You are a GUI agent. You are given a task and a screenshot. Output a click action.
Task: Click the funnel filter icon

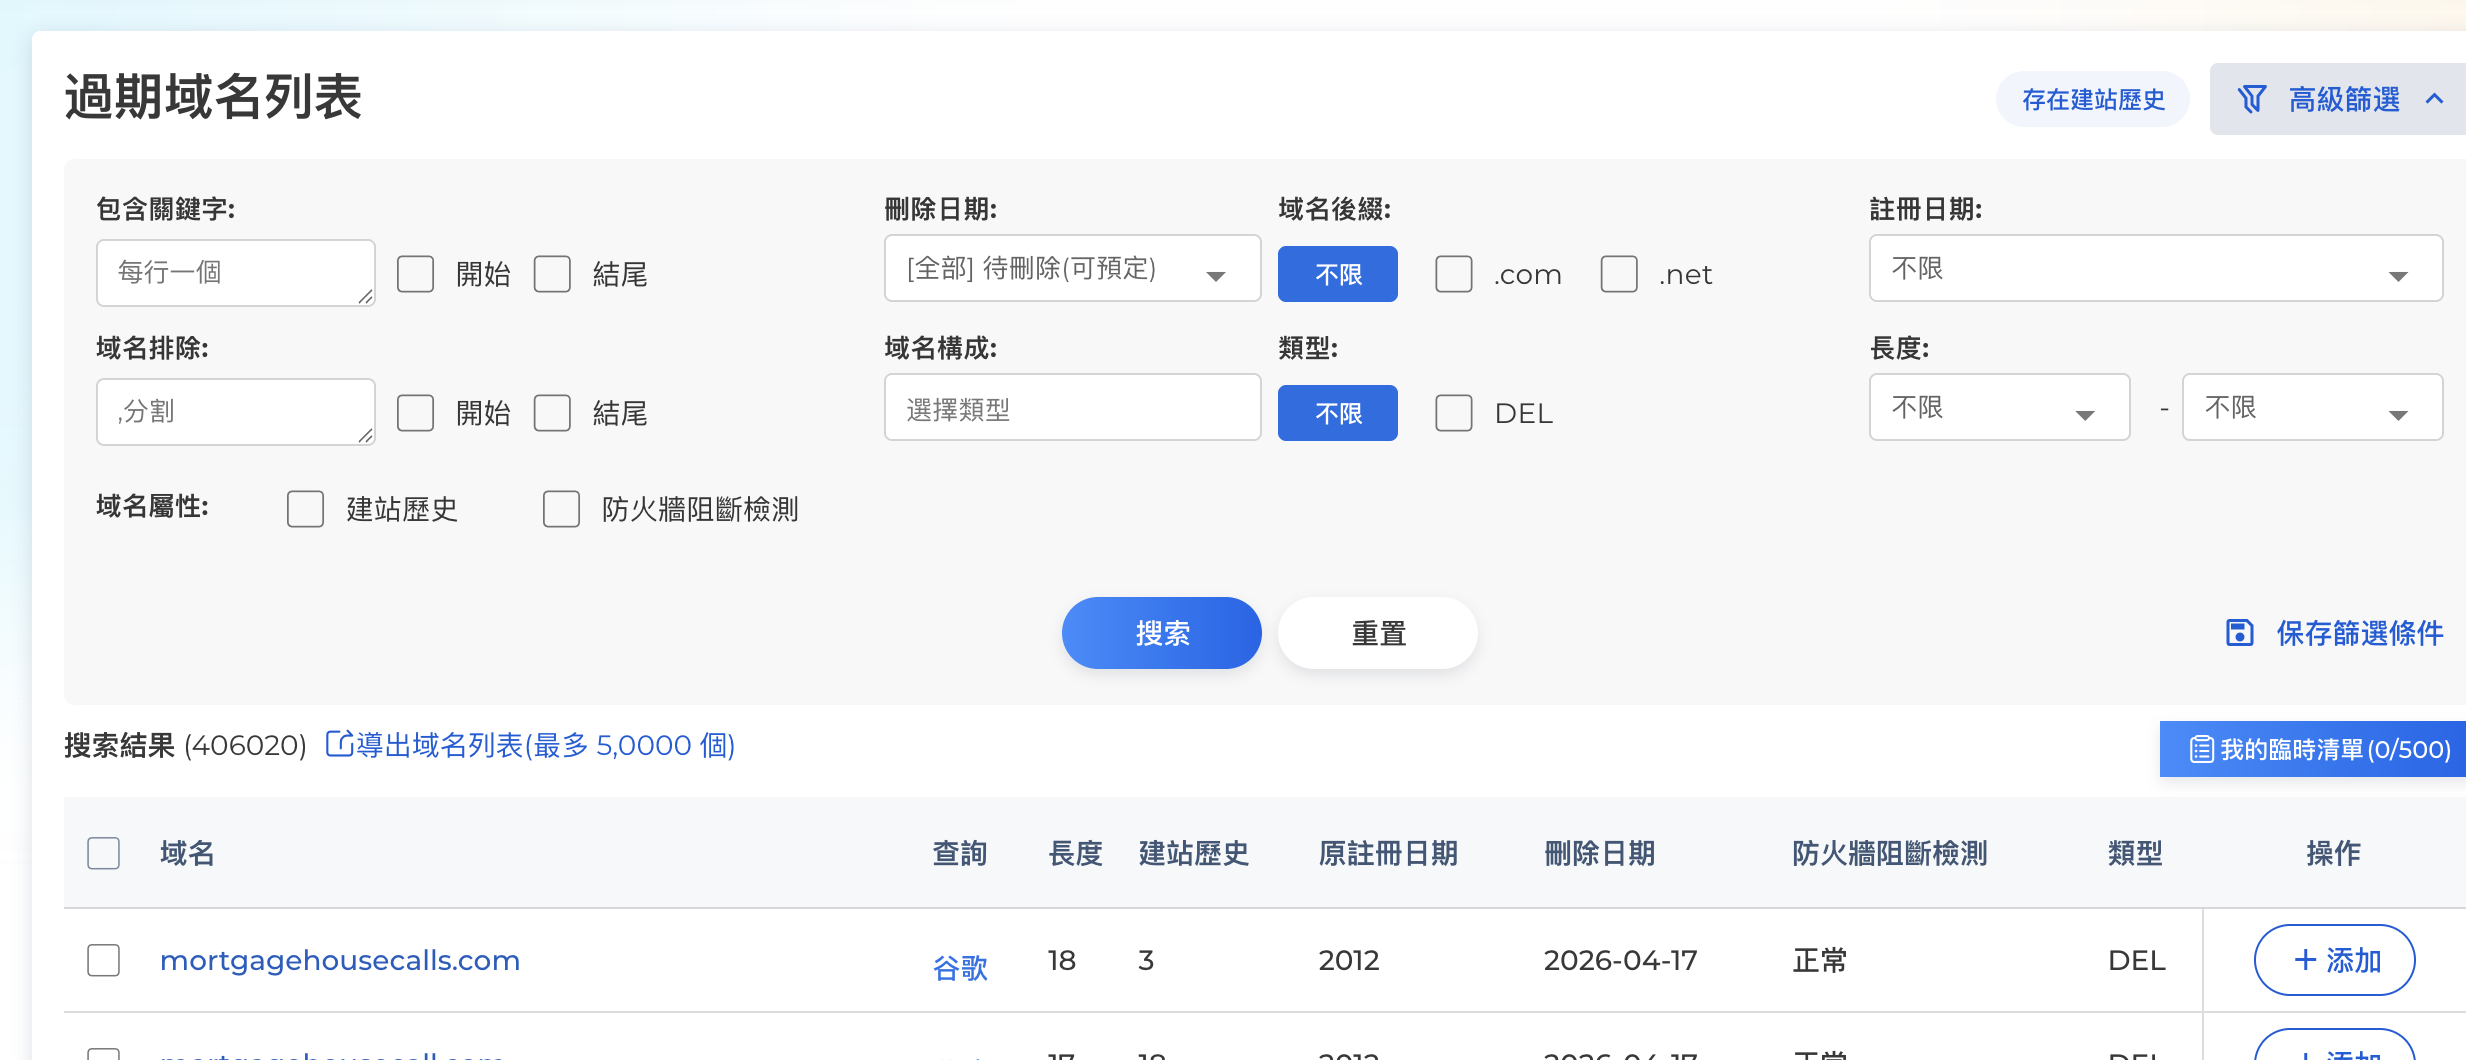(x=2251, y=99)
